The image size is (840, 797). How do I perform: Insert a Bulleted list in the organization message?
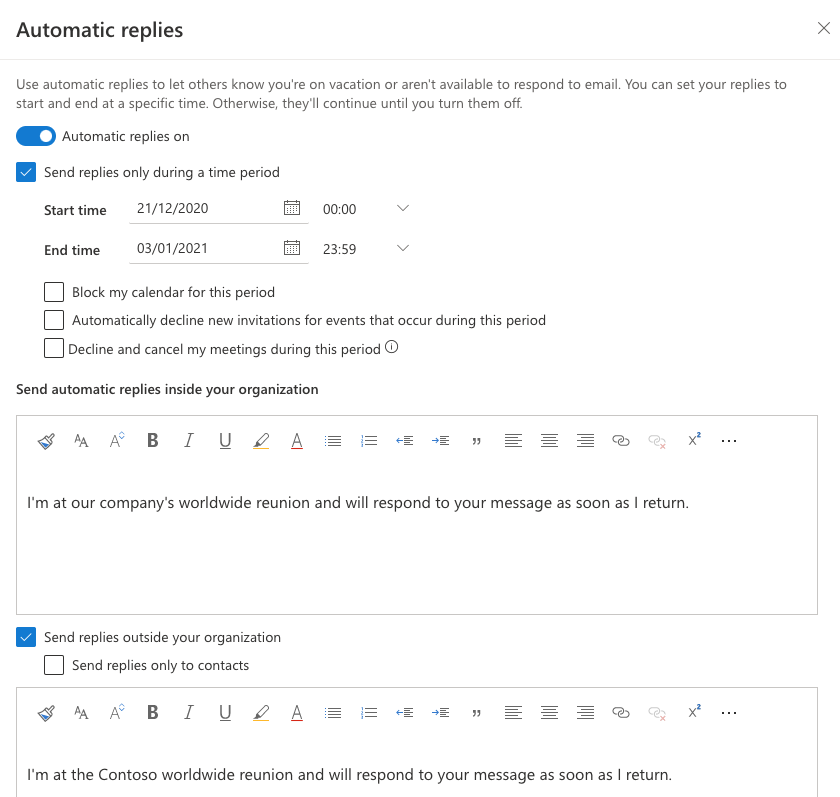[333, 440]
